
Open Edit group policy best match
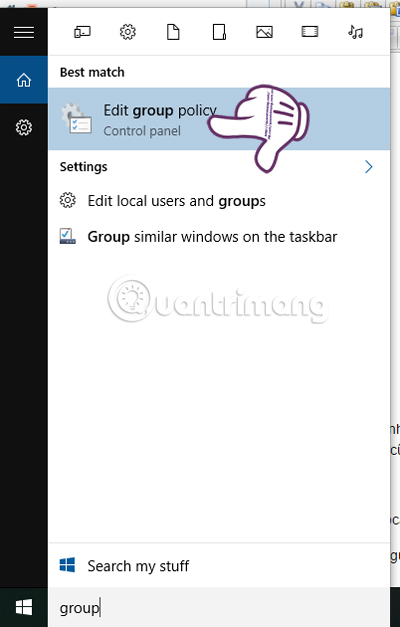click(x=219, y=119)
